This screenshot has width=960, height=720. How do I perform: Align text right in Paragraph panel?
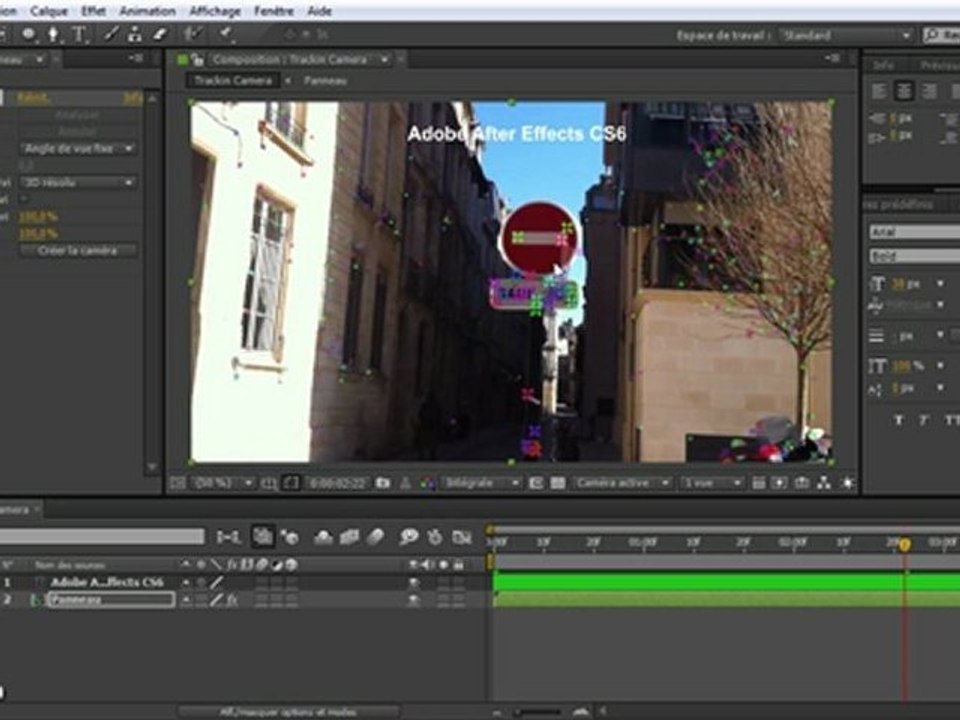click(x=929, y=91)
